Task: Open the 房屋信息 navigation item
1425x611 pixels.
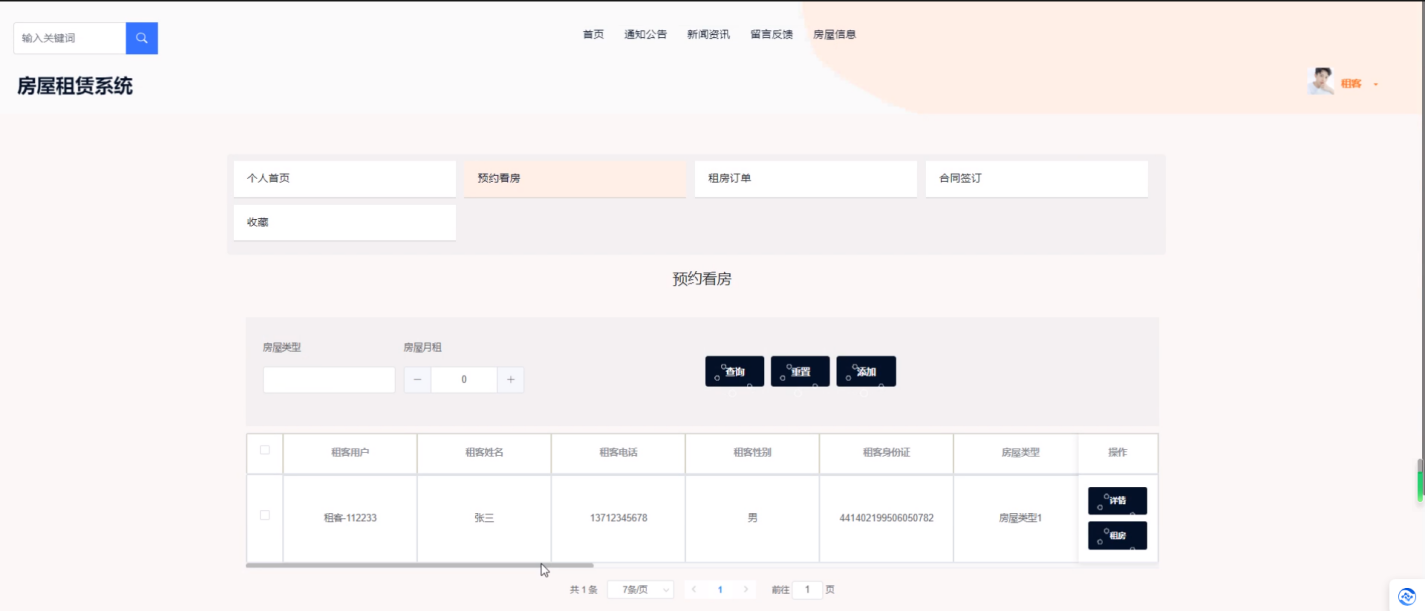Action: point(834,34)
